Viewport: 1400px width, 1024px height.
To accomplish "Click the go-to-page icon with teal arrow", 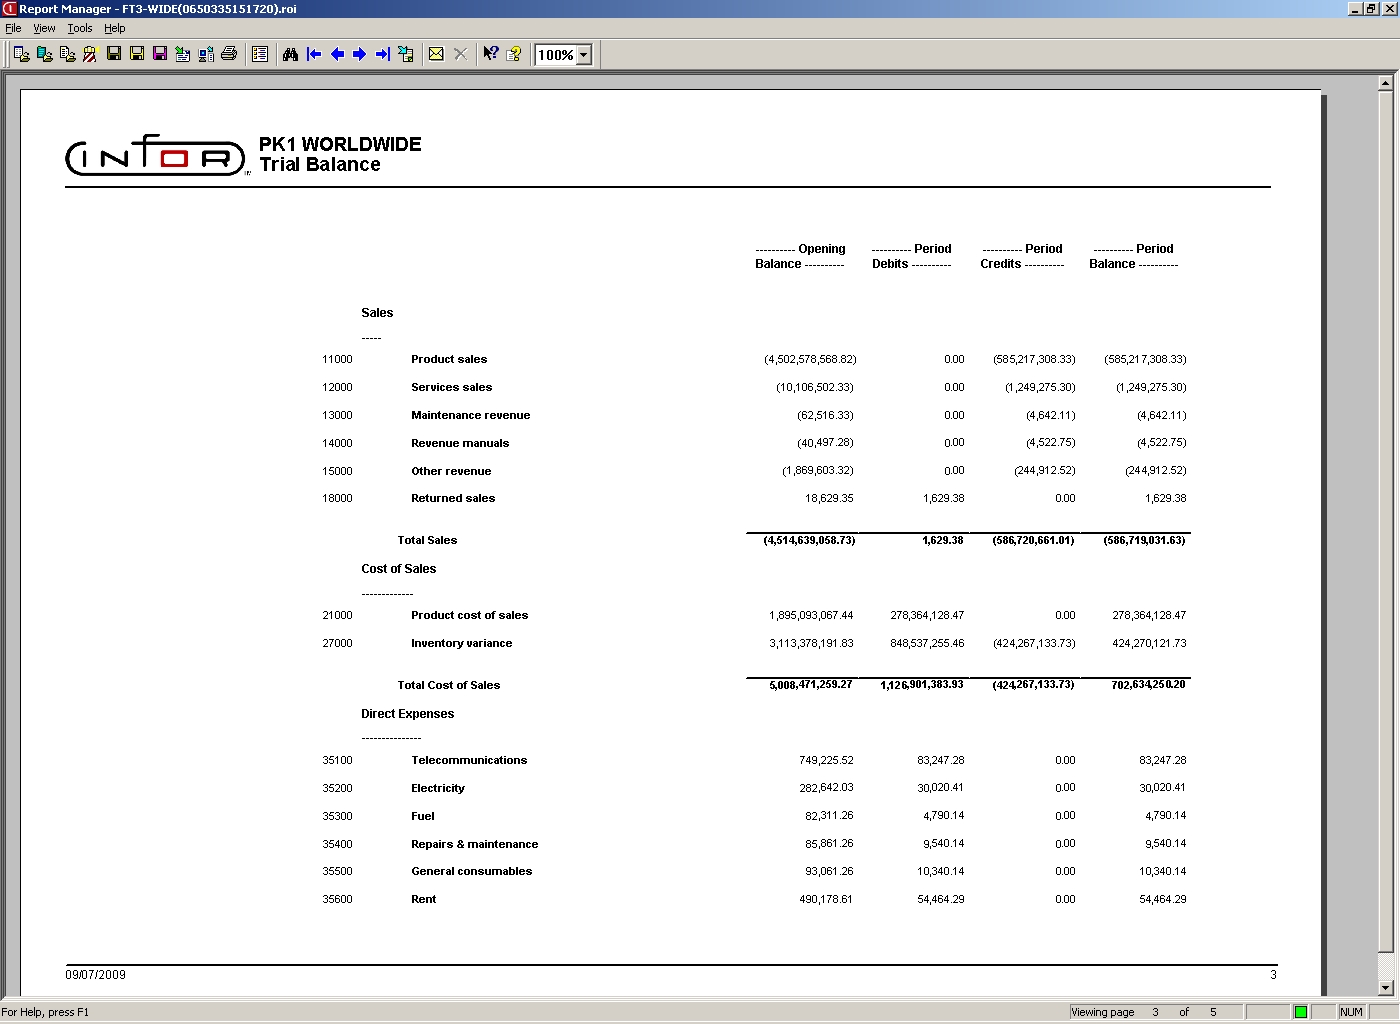I will (406, 54).
